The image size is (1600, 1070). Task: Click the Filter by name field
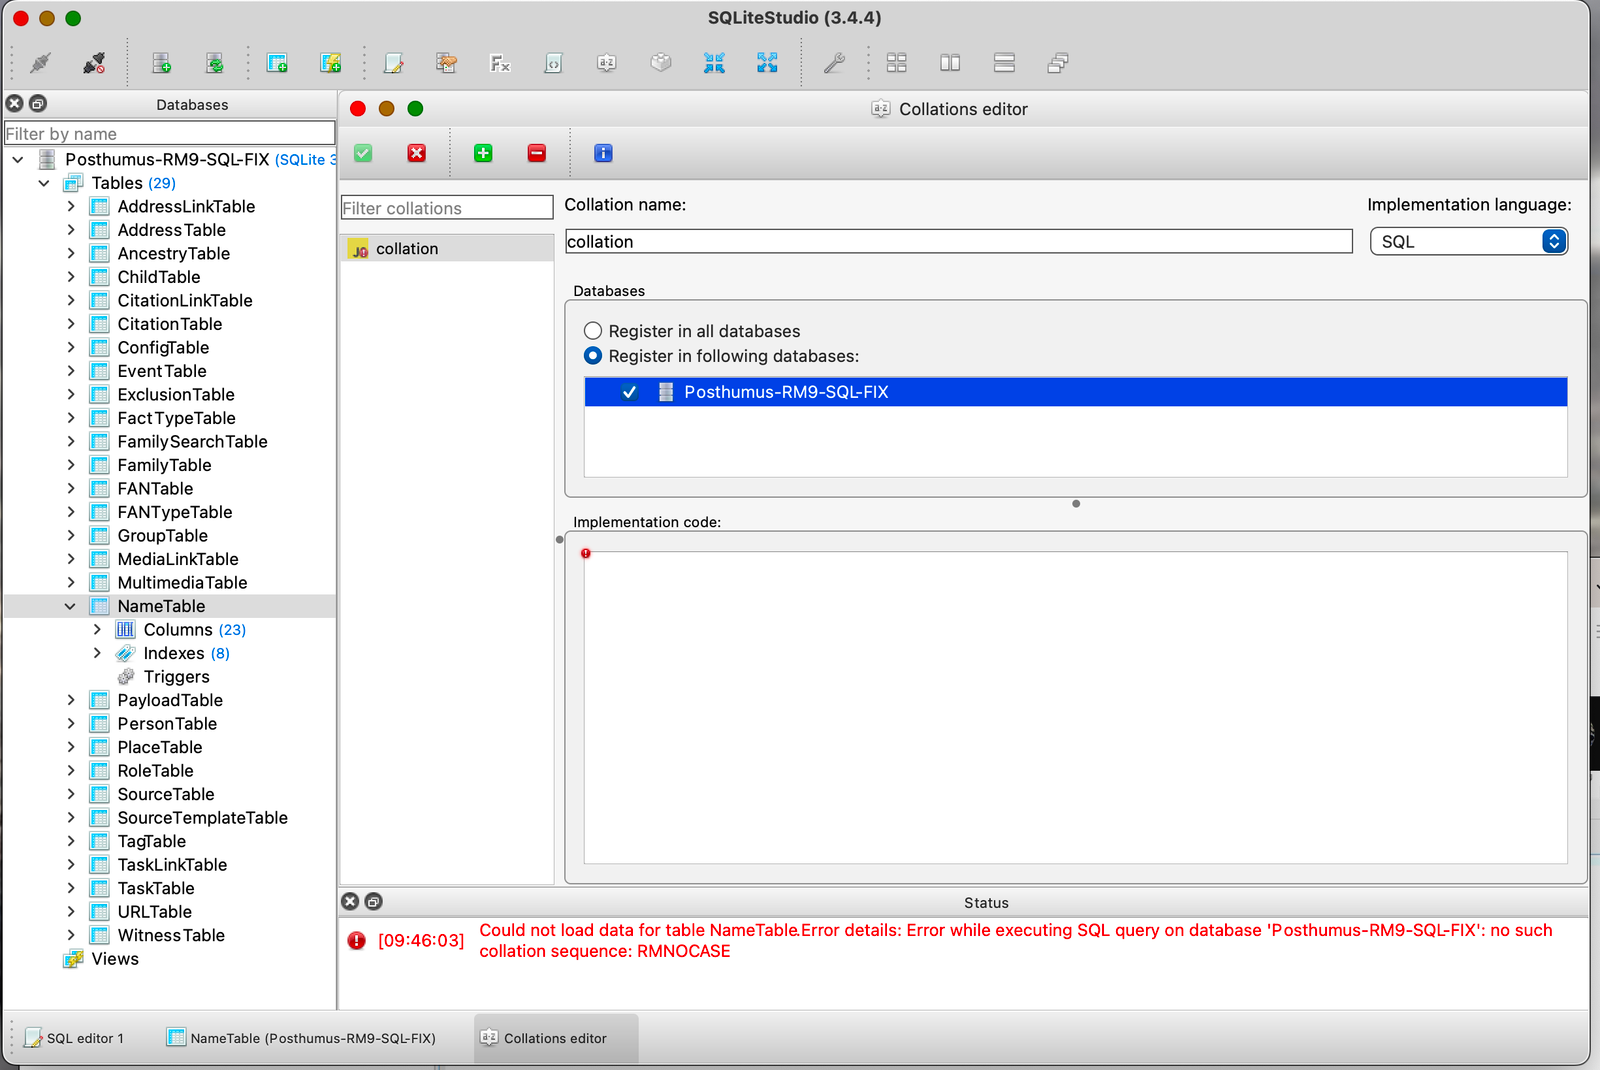coord(170,133)
